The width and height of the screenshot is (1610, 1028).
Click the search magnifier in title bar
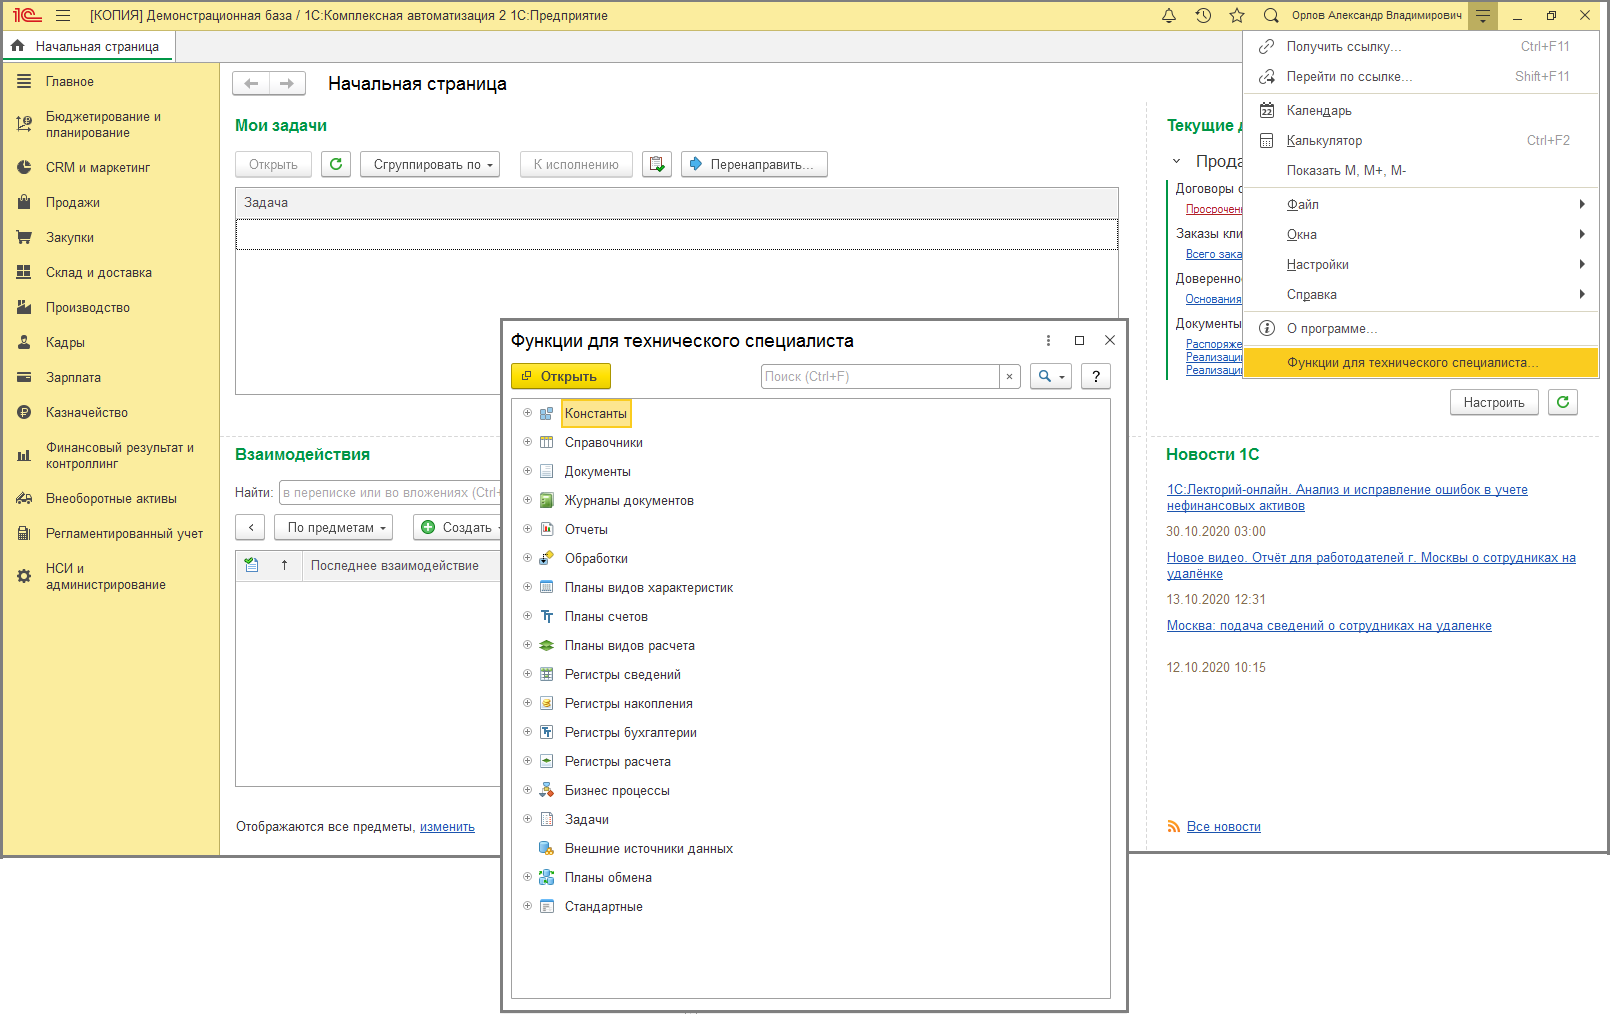[x=1271, y=16]
